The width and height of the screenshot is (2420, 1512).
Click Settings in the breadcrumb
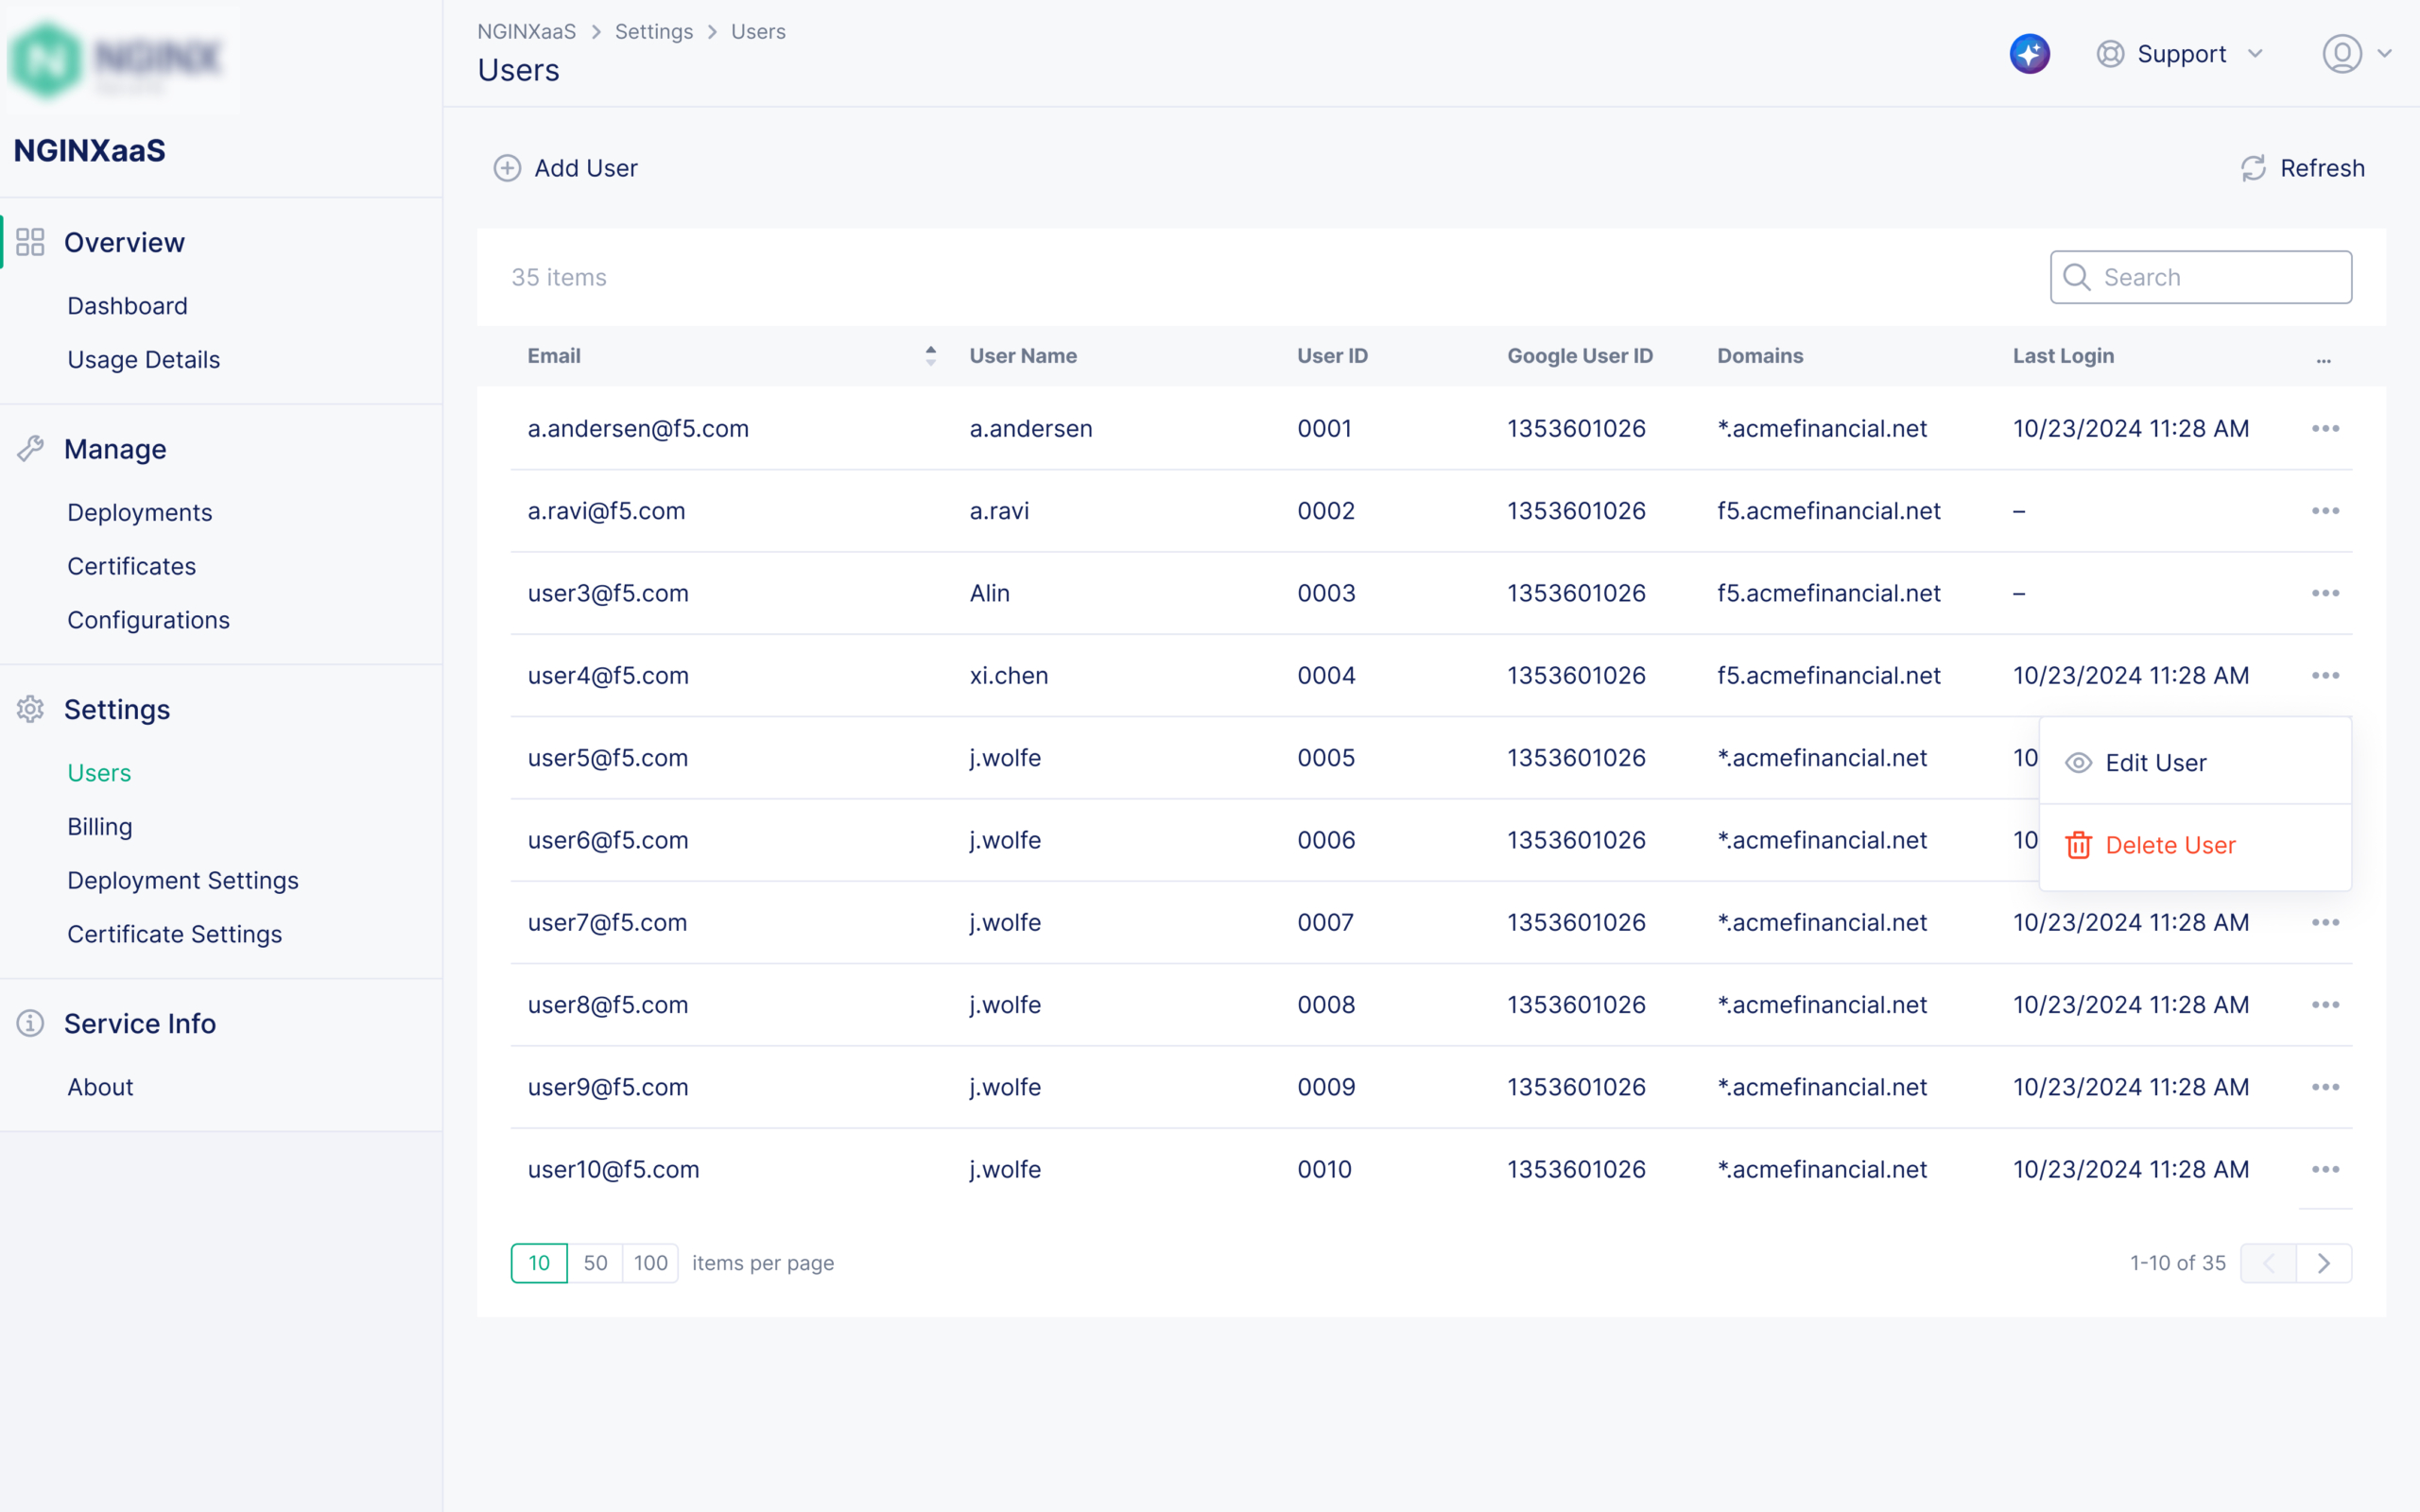[653, 32]
